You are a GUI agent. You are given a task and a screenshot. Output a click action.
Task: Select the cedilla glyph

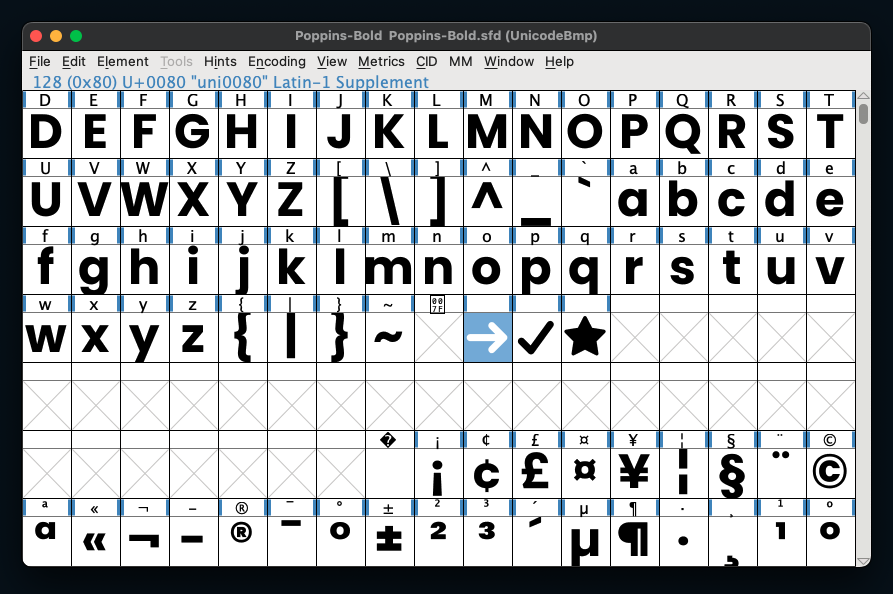(732, 541)
